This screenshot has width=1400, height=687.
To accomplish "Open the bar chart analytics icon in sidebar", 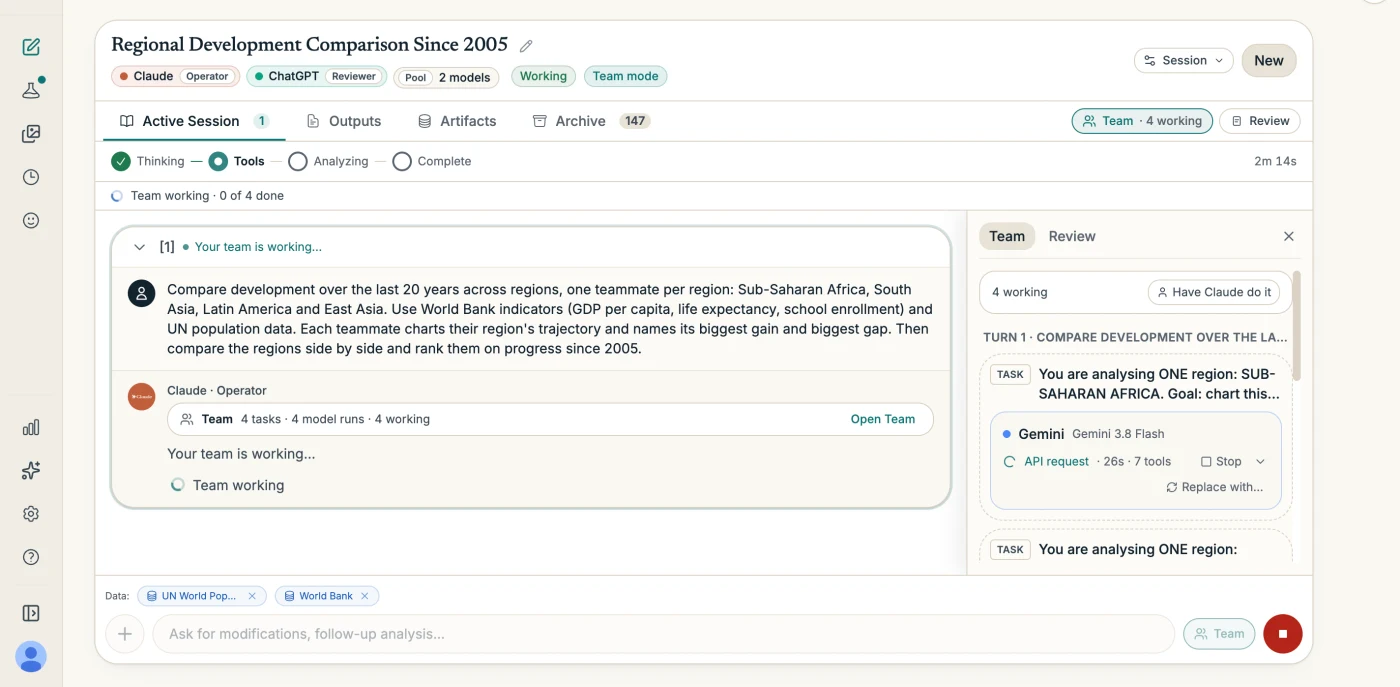I will (31, 427).
